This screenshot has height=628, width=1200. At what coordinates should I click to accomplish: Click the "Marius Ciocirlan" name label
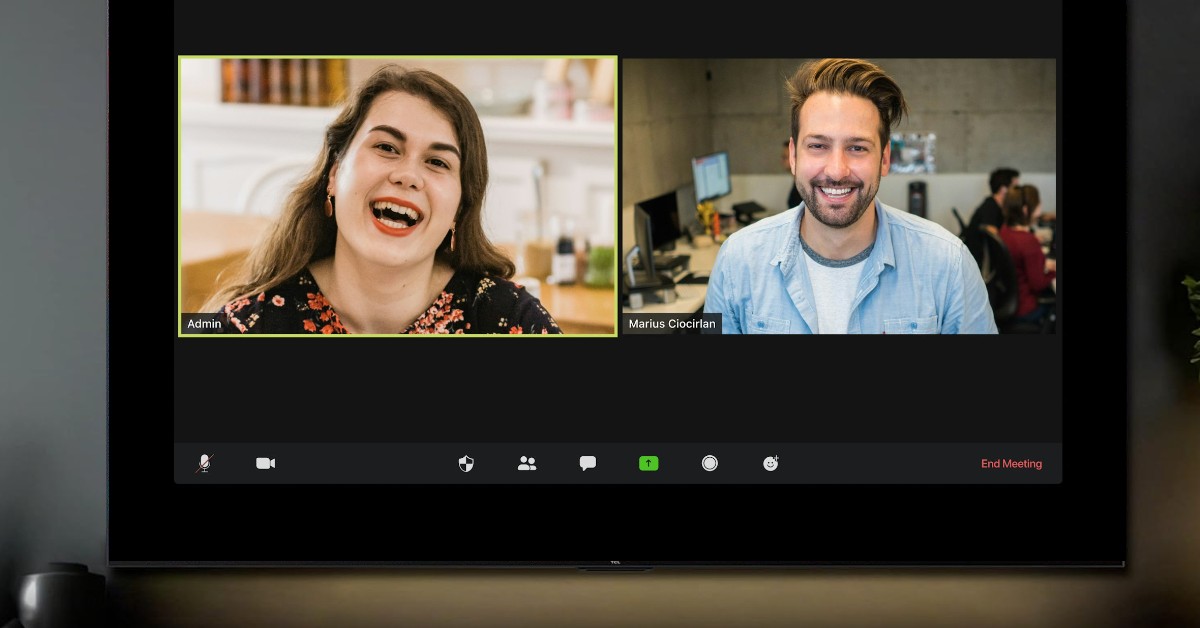coord(672,324)
